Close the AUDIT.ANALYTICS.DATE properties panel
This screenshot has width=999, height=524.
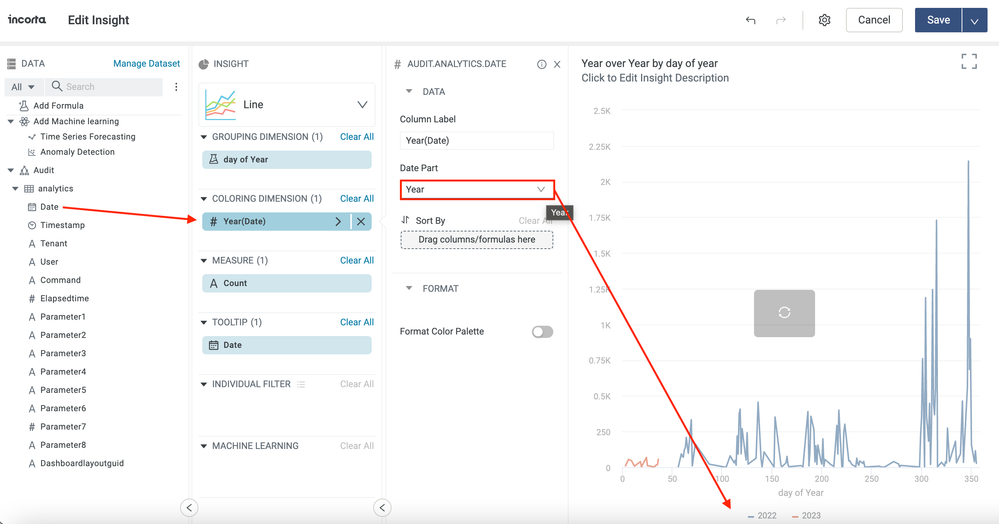click(x=557, y=64)
